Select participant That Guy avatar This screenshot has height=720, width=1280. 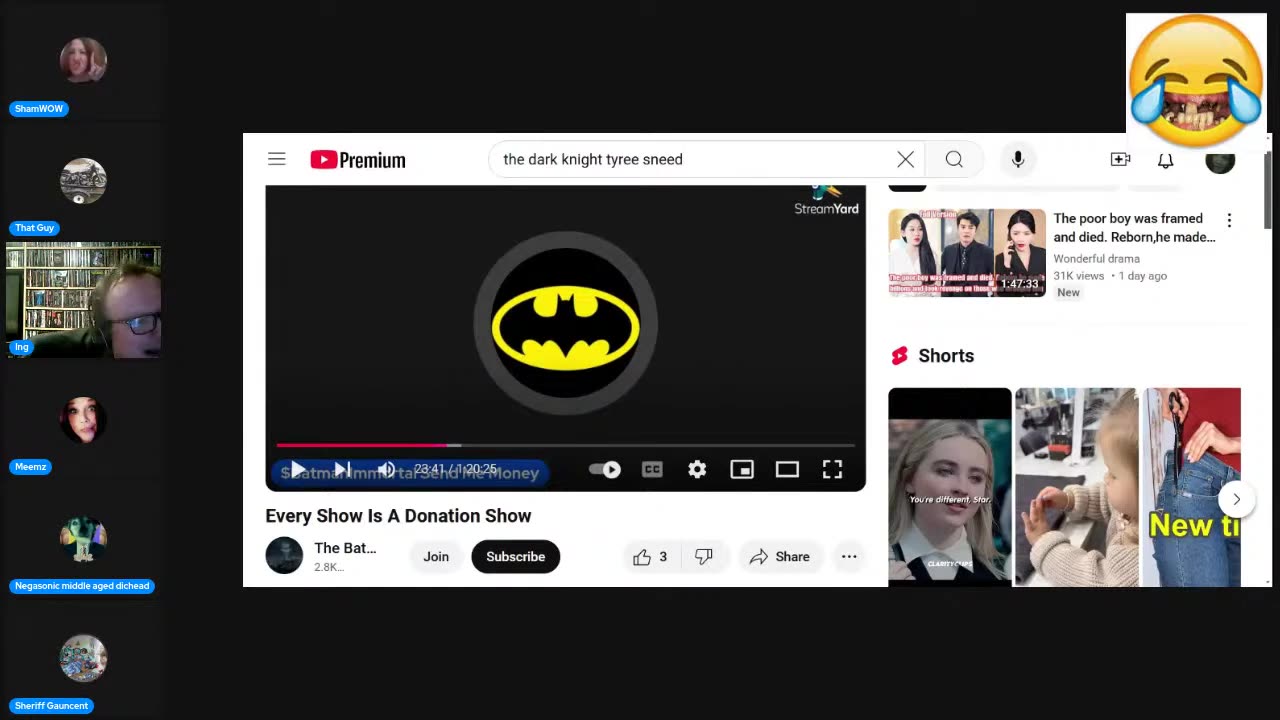pos(83,181)
